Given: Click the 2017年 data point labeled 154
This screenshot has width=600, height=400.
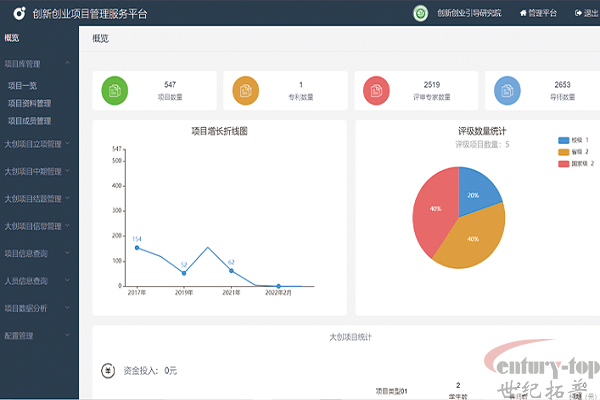Looking at the screenshot, I should click(137, 248).
